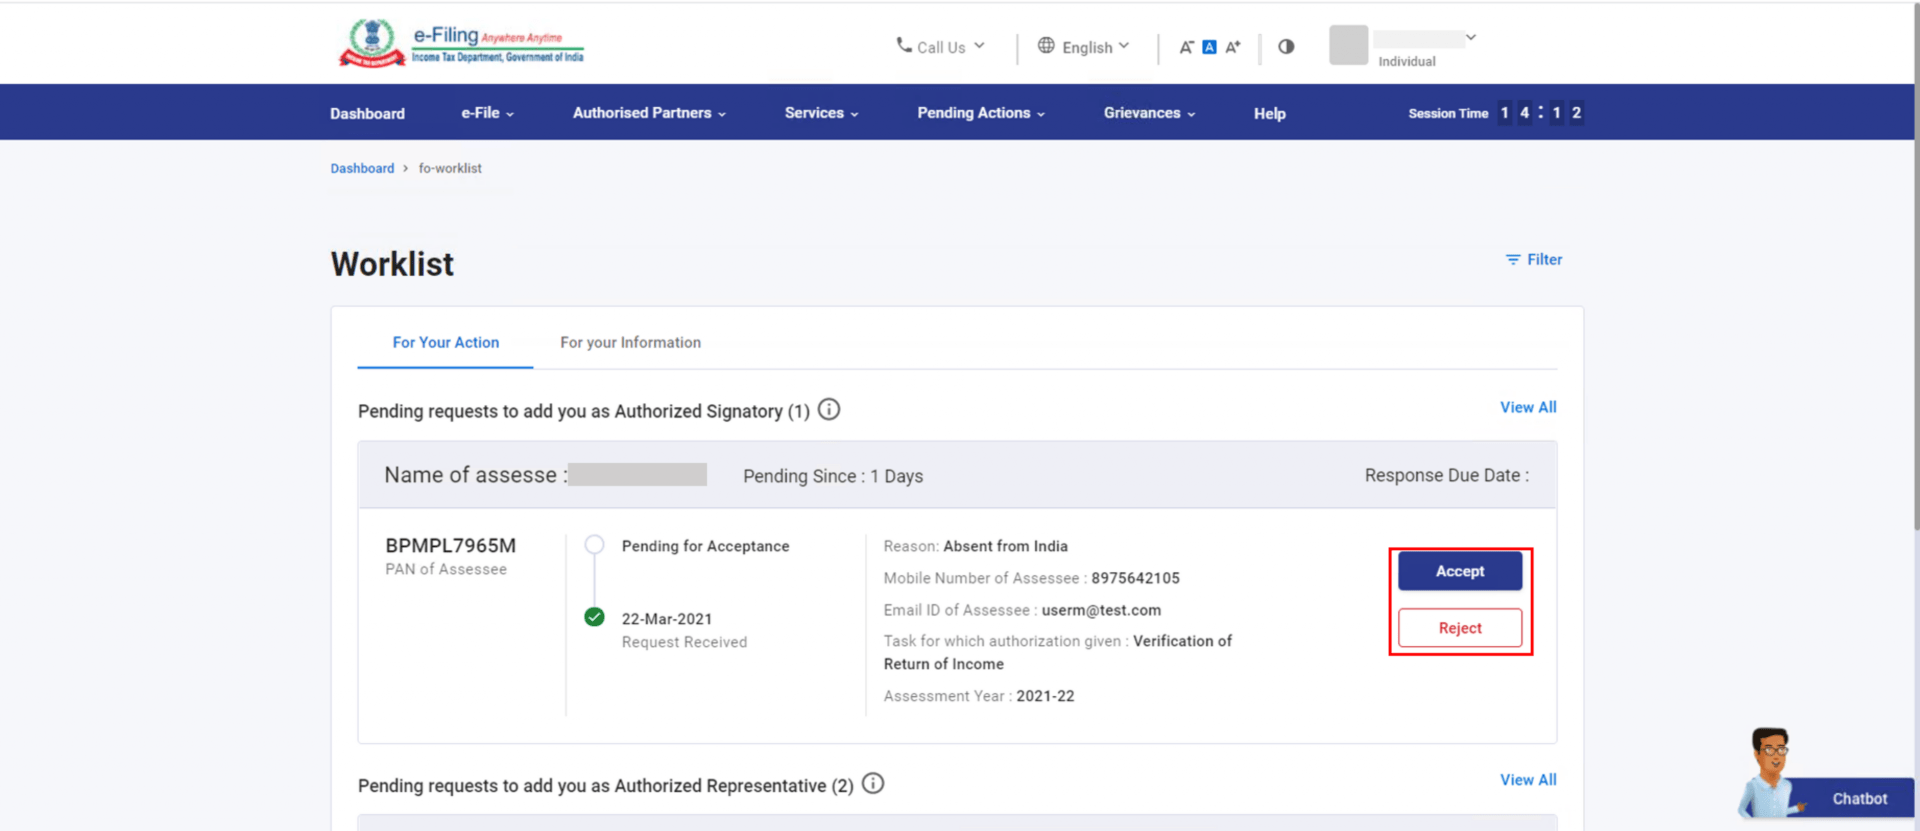Reject the authorized signatory request
Viewport: 1920px width, 831px height.
tap(1460, 628)
